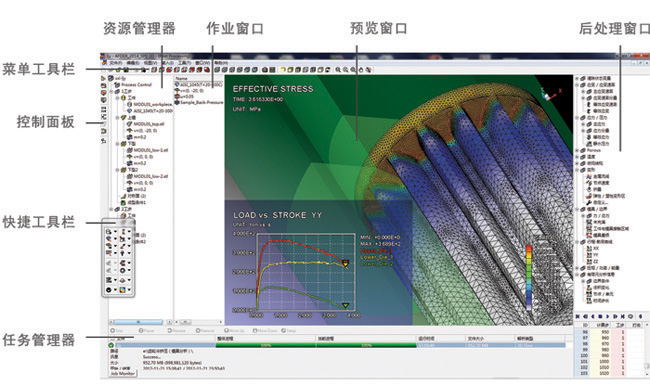The image size is (650, 385).
Task: Click the Resume button in task manager
Action: (177, 331)
